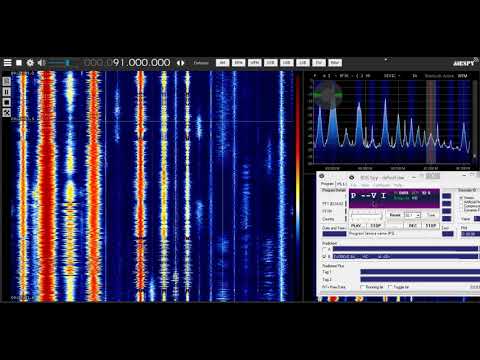Click the pause icon in the waterfall side toolbar
480x360 pixels.
pyautogui.click(x=6, y=92)
